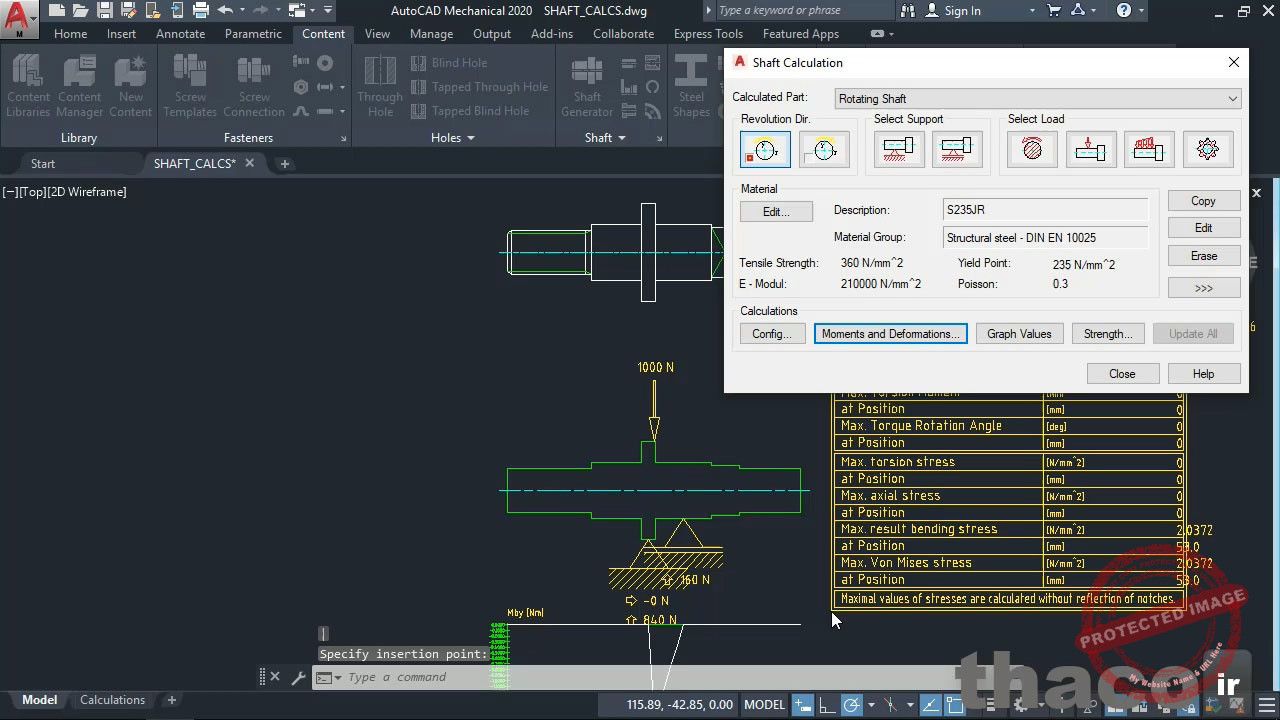Screen dimensions: 1280x720
Task: Open the polar tracking settings dropdown arrow
Action: [x=870, y=705]
